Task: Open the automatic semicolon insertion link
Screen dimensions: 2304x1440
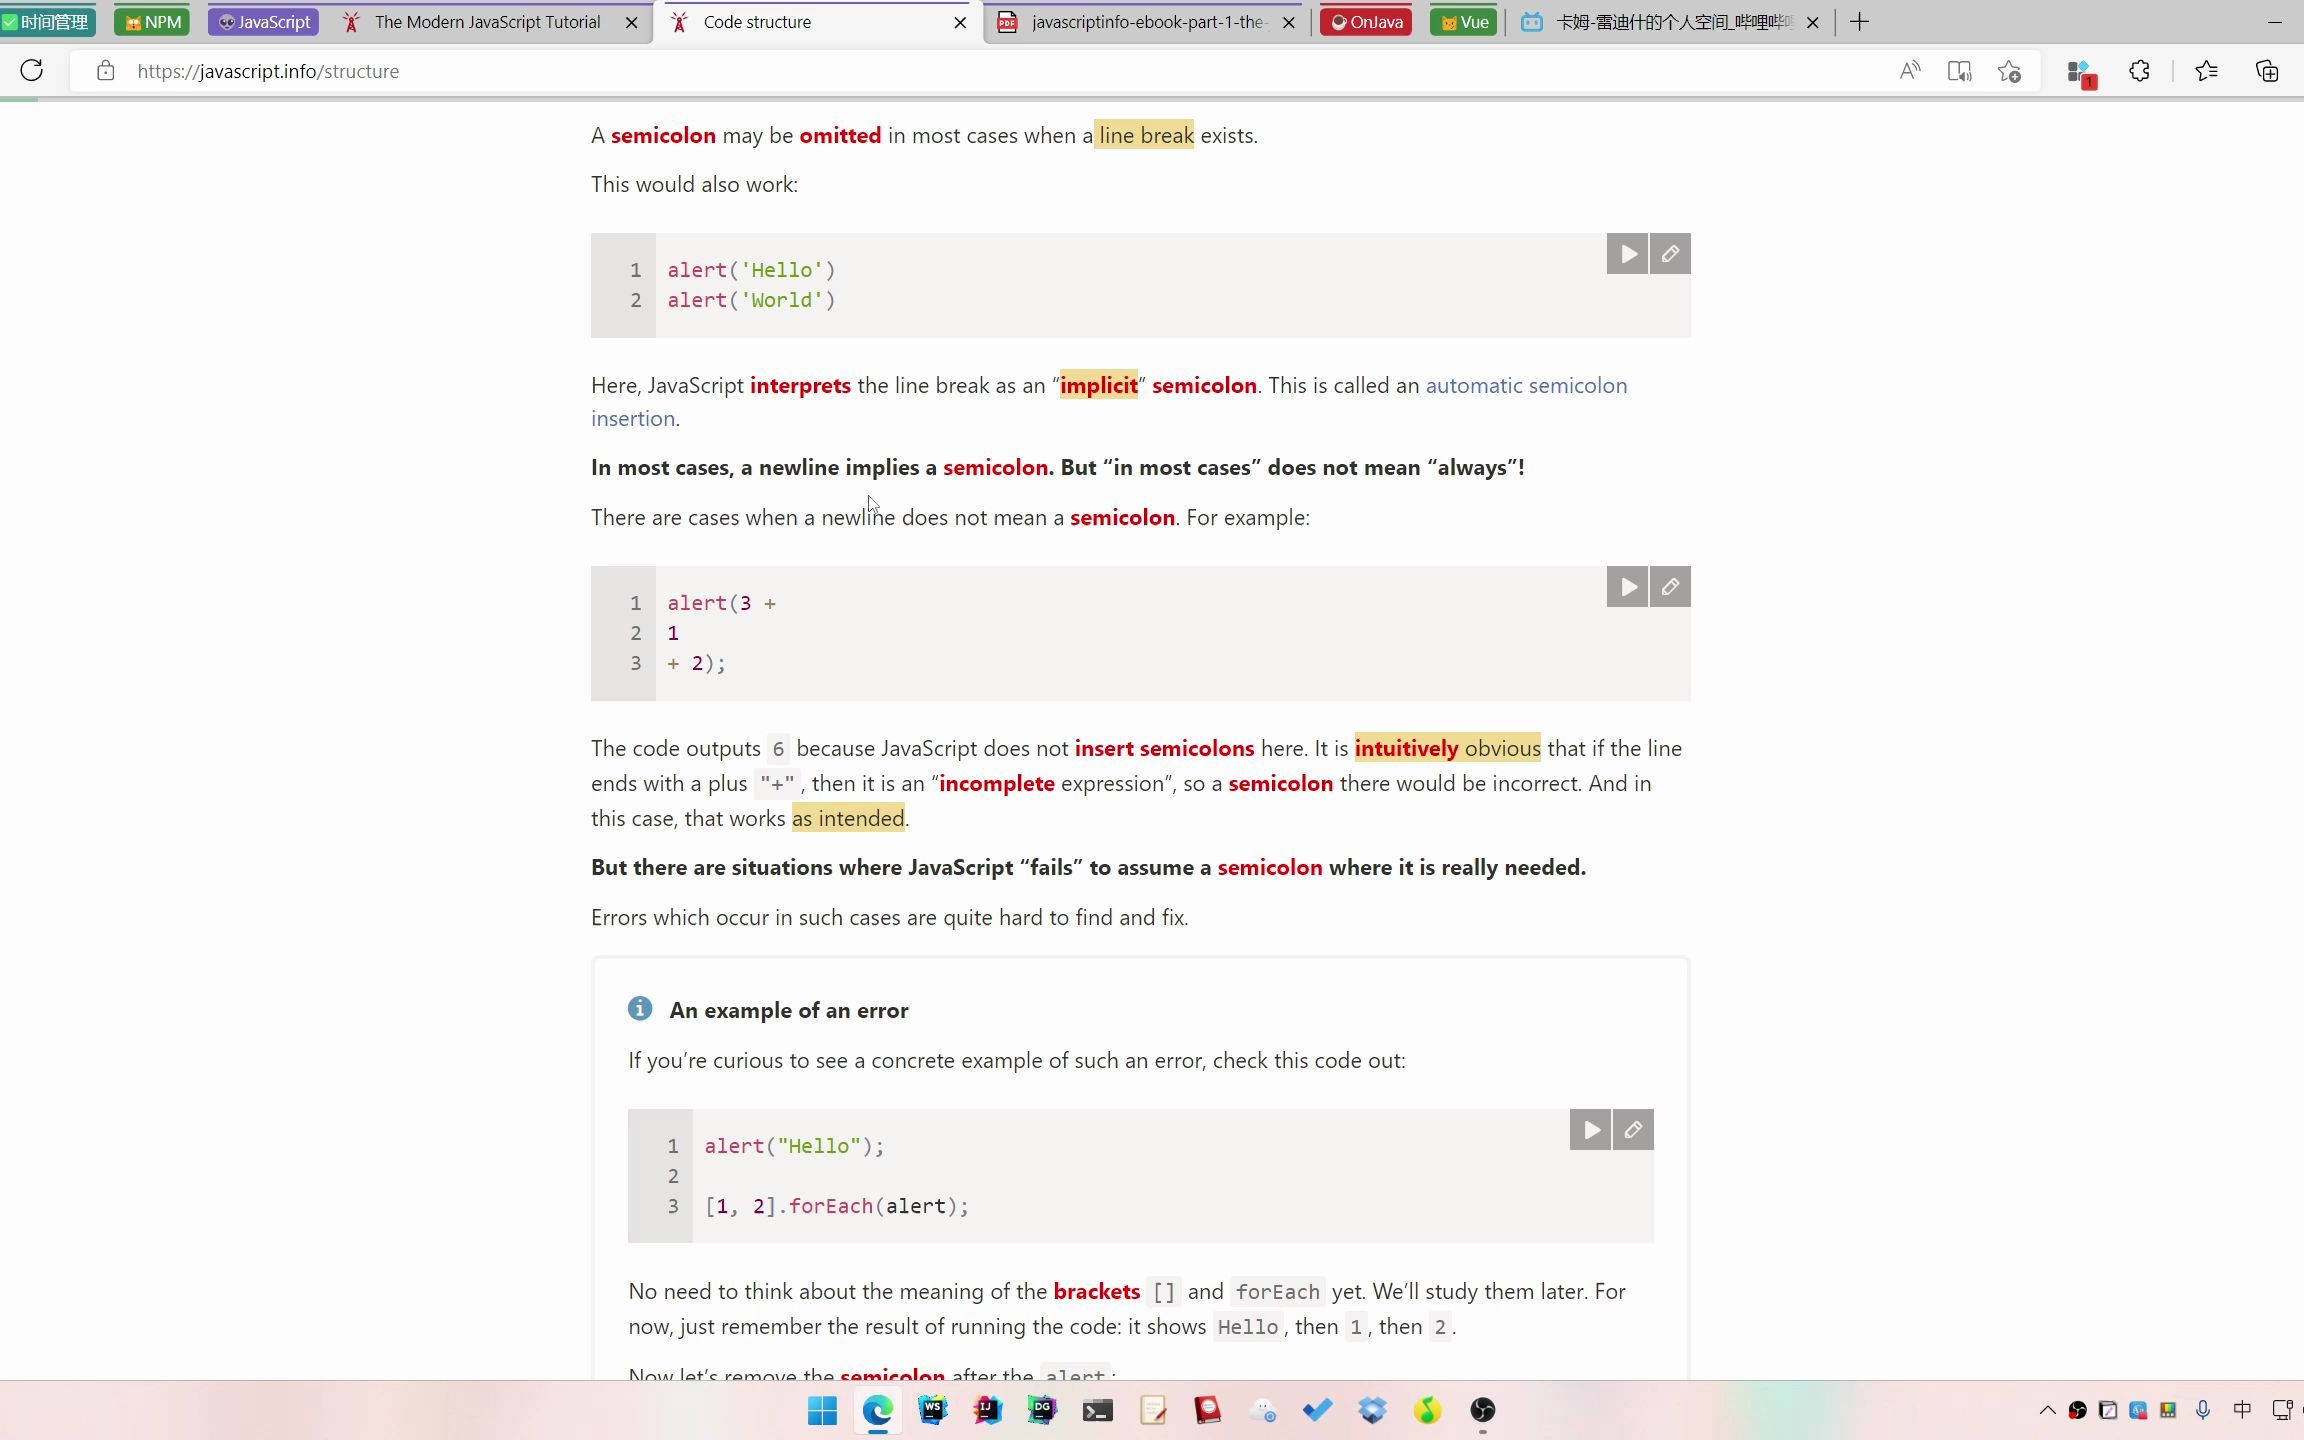Action: pos(1525,385)
